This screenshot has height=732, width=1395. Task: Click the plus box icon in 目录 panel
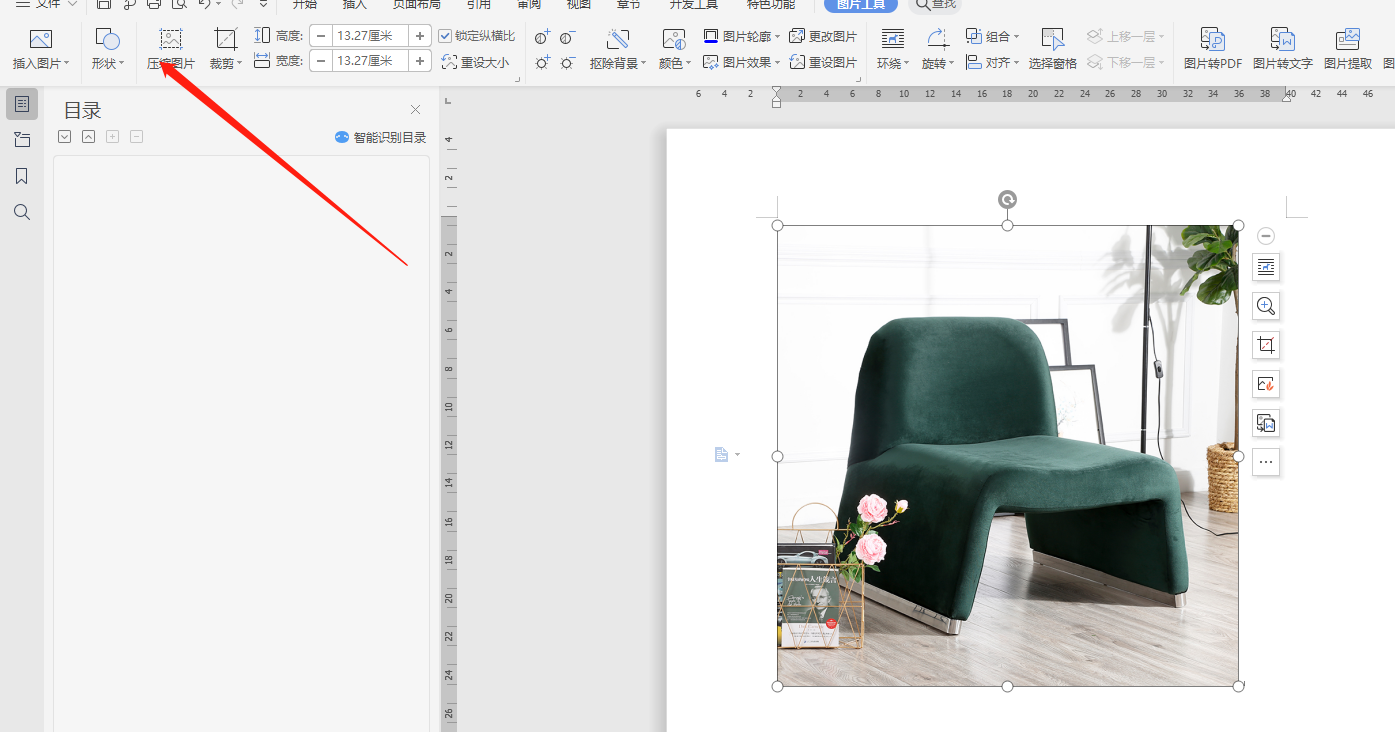coord(113,137)
